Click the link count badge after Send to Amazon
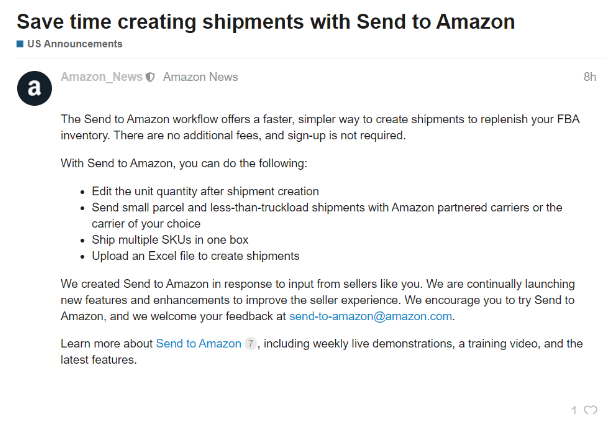The height and width of the screenshot is (422, 614). tap(250, 344)
